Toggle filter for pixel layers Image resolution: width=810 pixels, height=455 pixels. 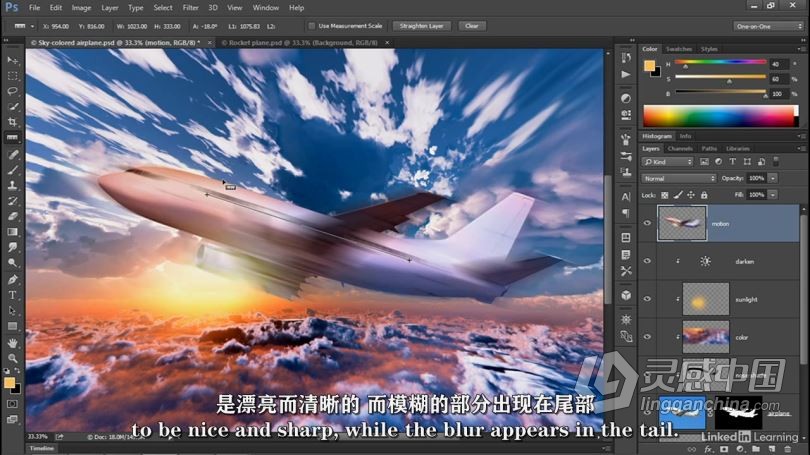coord(704,162)
